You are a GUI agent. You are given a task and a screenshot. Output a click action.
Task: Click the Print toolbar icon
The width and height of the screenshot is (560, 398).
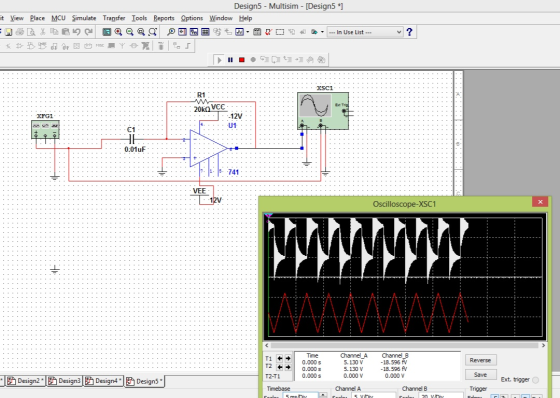[x=20, y=32]
